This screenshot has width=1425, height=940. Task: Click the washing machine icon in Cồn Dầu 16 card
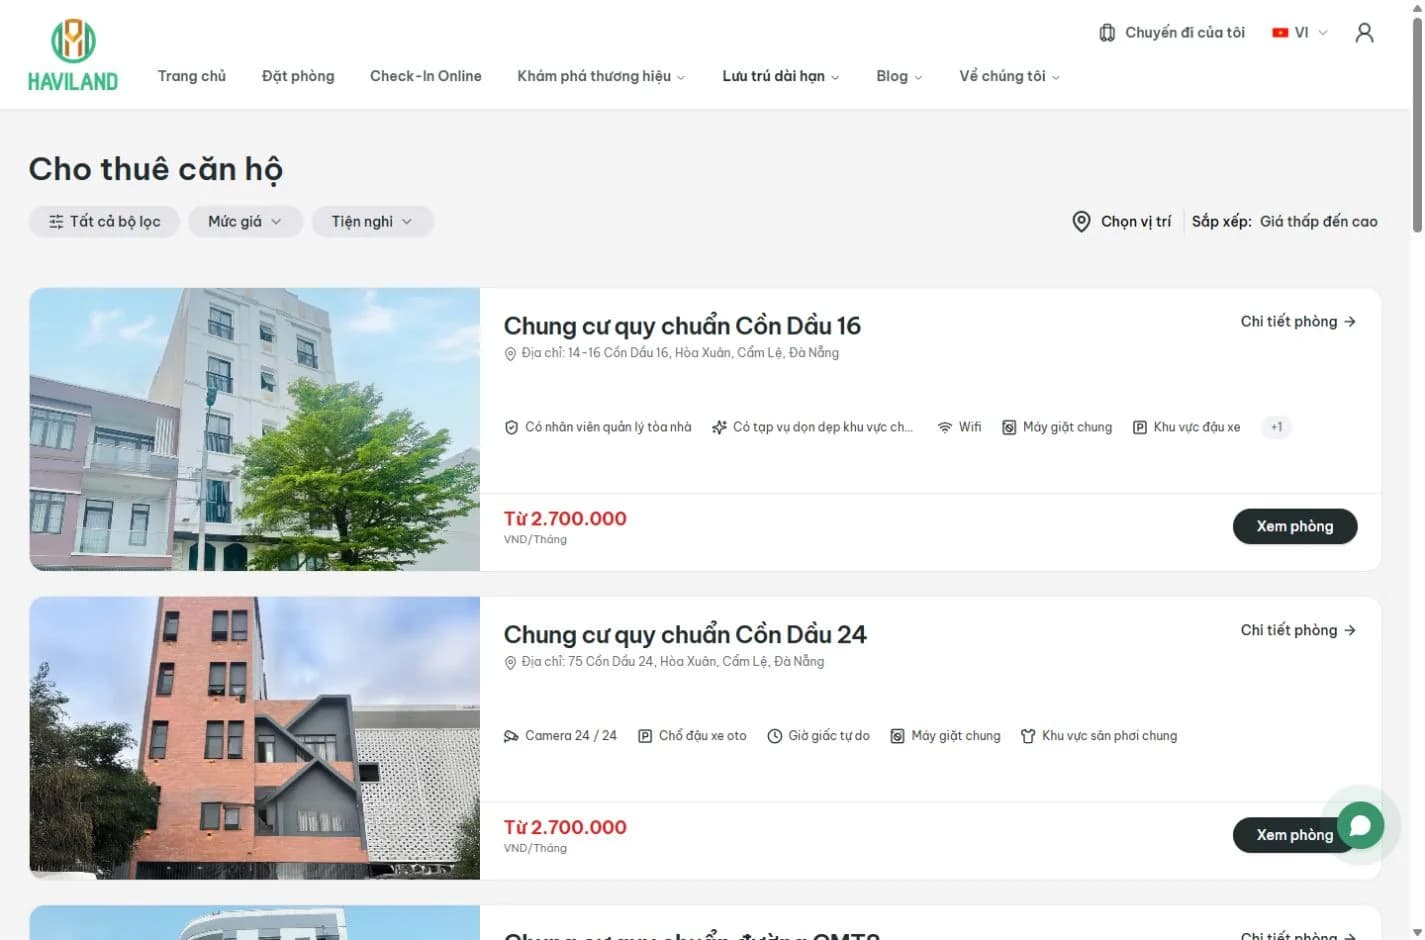[1009, 427]
